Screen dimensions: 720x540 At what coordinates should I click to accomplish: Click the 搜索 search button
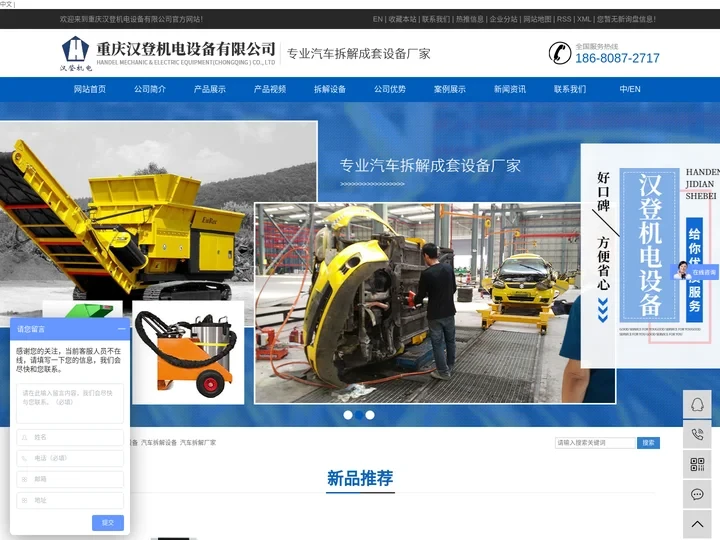pos(648,443)
